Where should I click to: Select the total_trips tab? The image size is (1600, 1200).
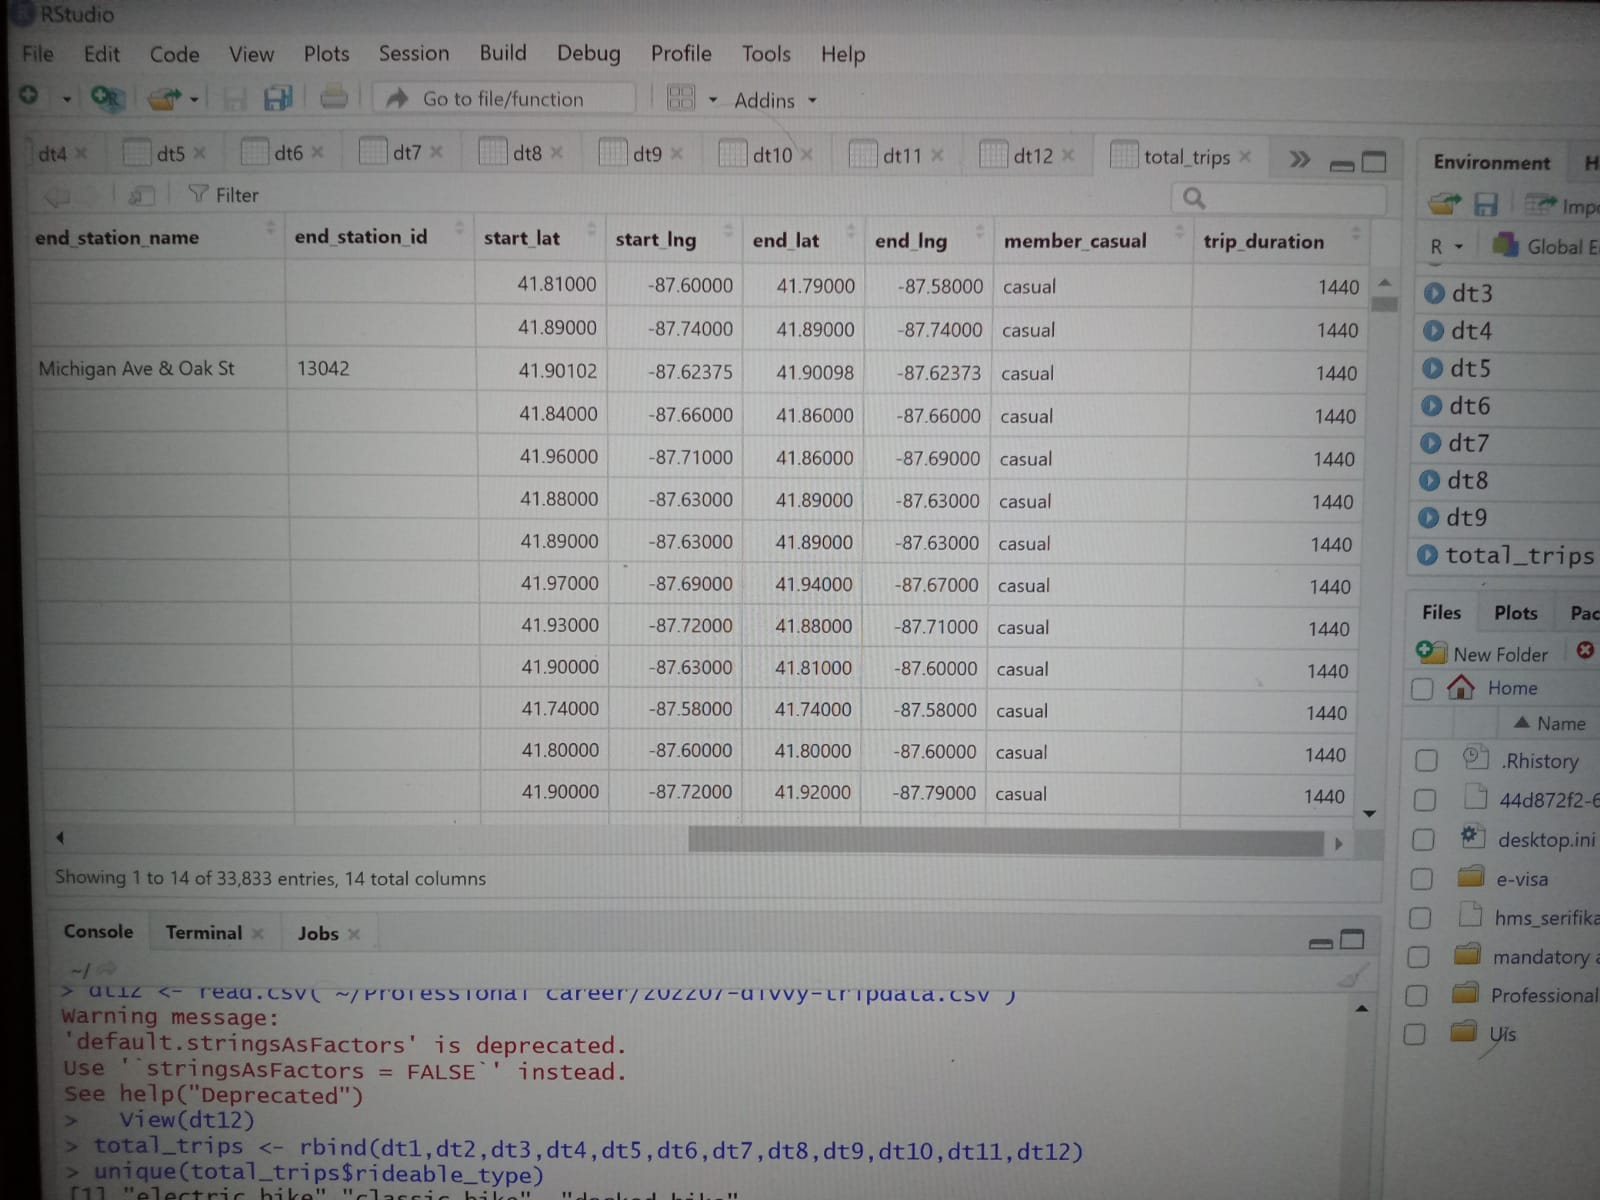[1187, 156]
